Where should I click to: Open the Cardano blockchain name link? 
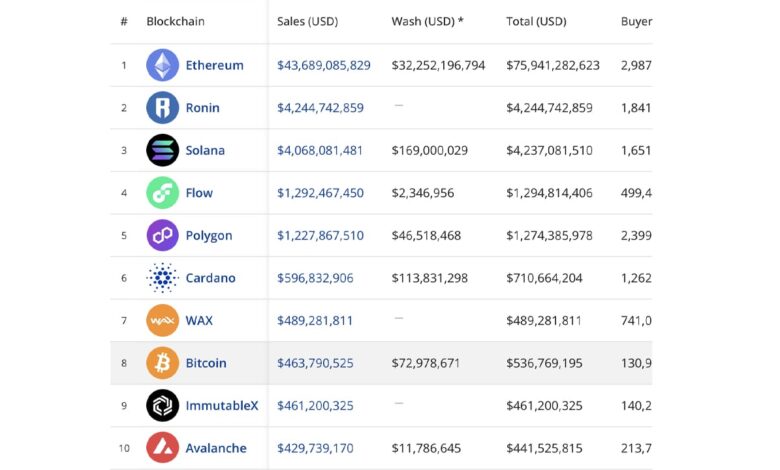click(210, 278)
